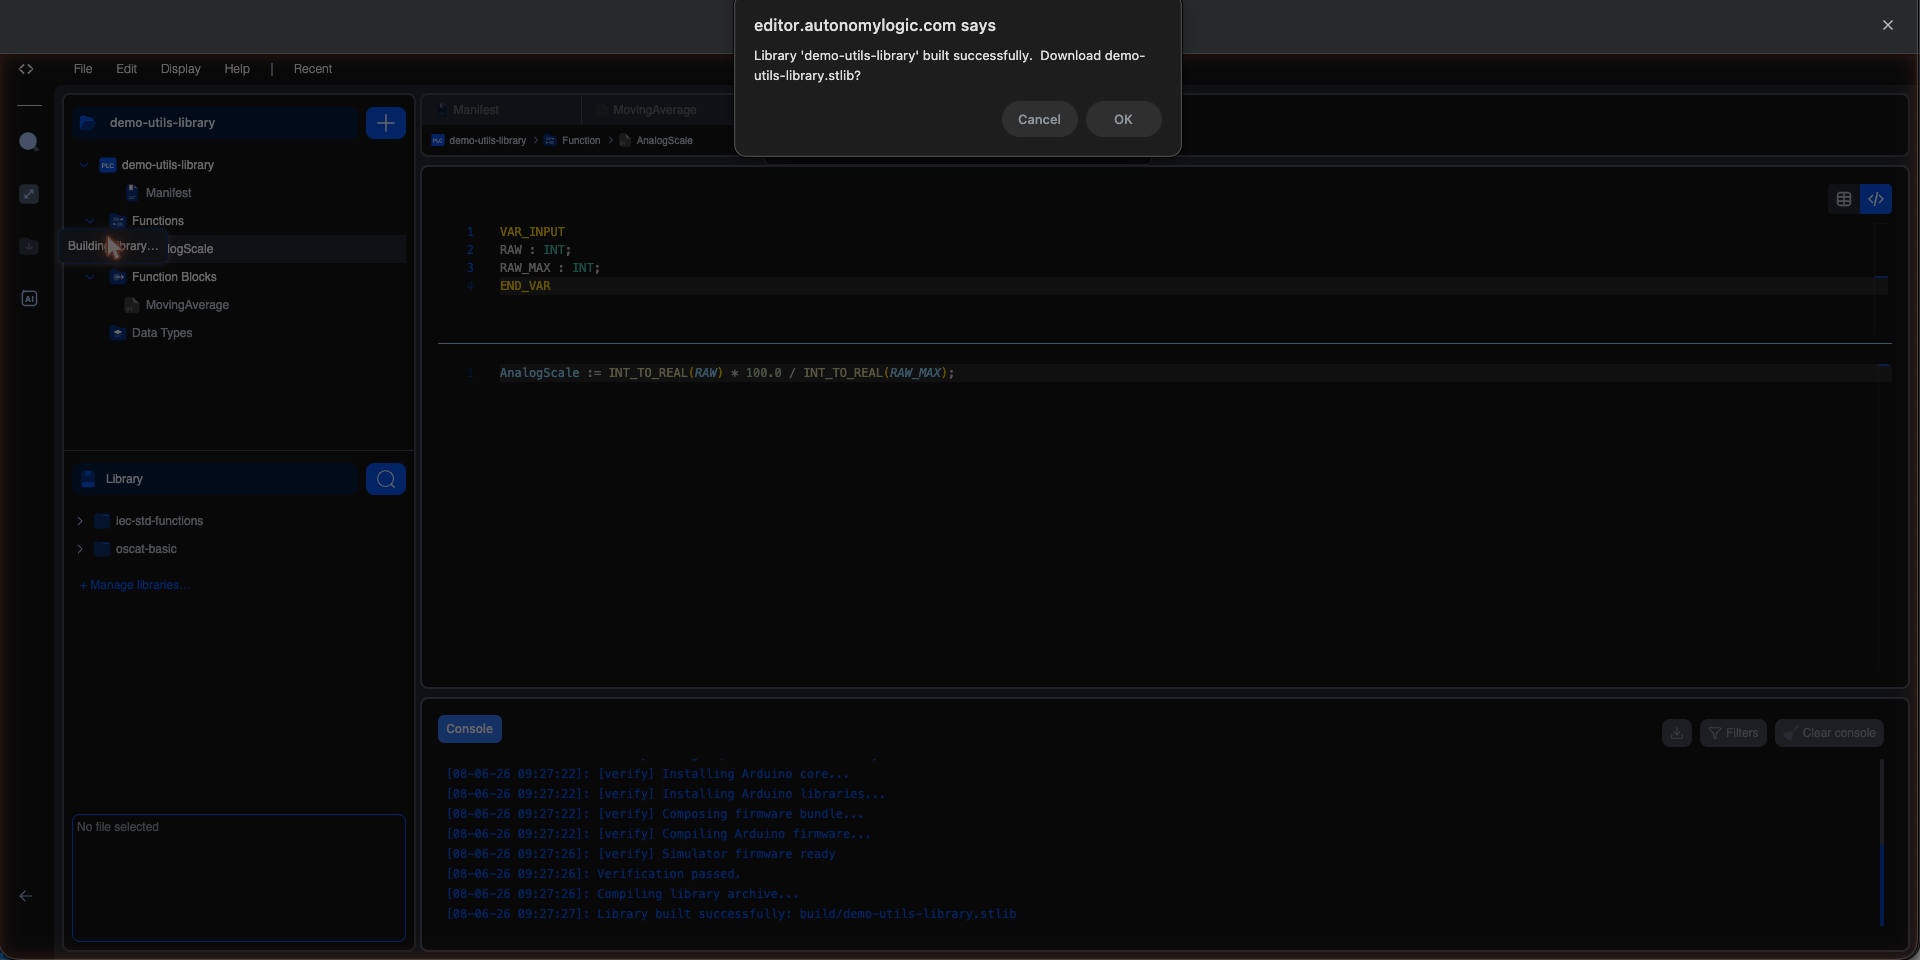Add new element with plus button
The image size is (1920, 960).
click(386, 123)
